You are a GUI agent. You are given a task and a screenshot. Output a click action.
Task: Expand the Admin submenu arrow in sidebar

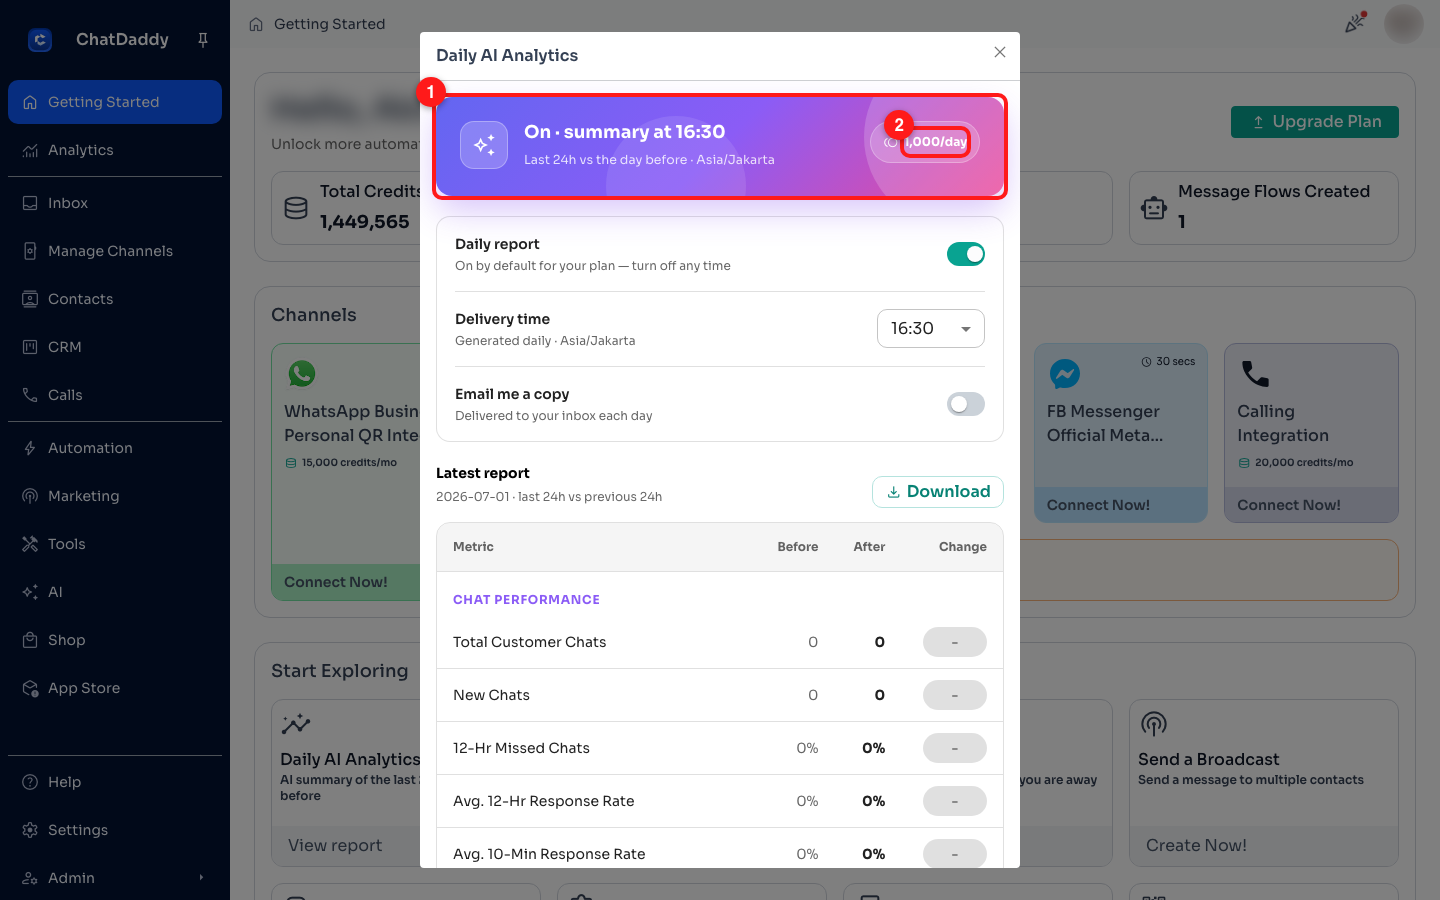click(x=201, y=878)
